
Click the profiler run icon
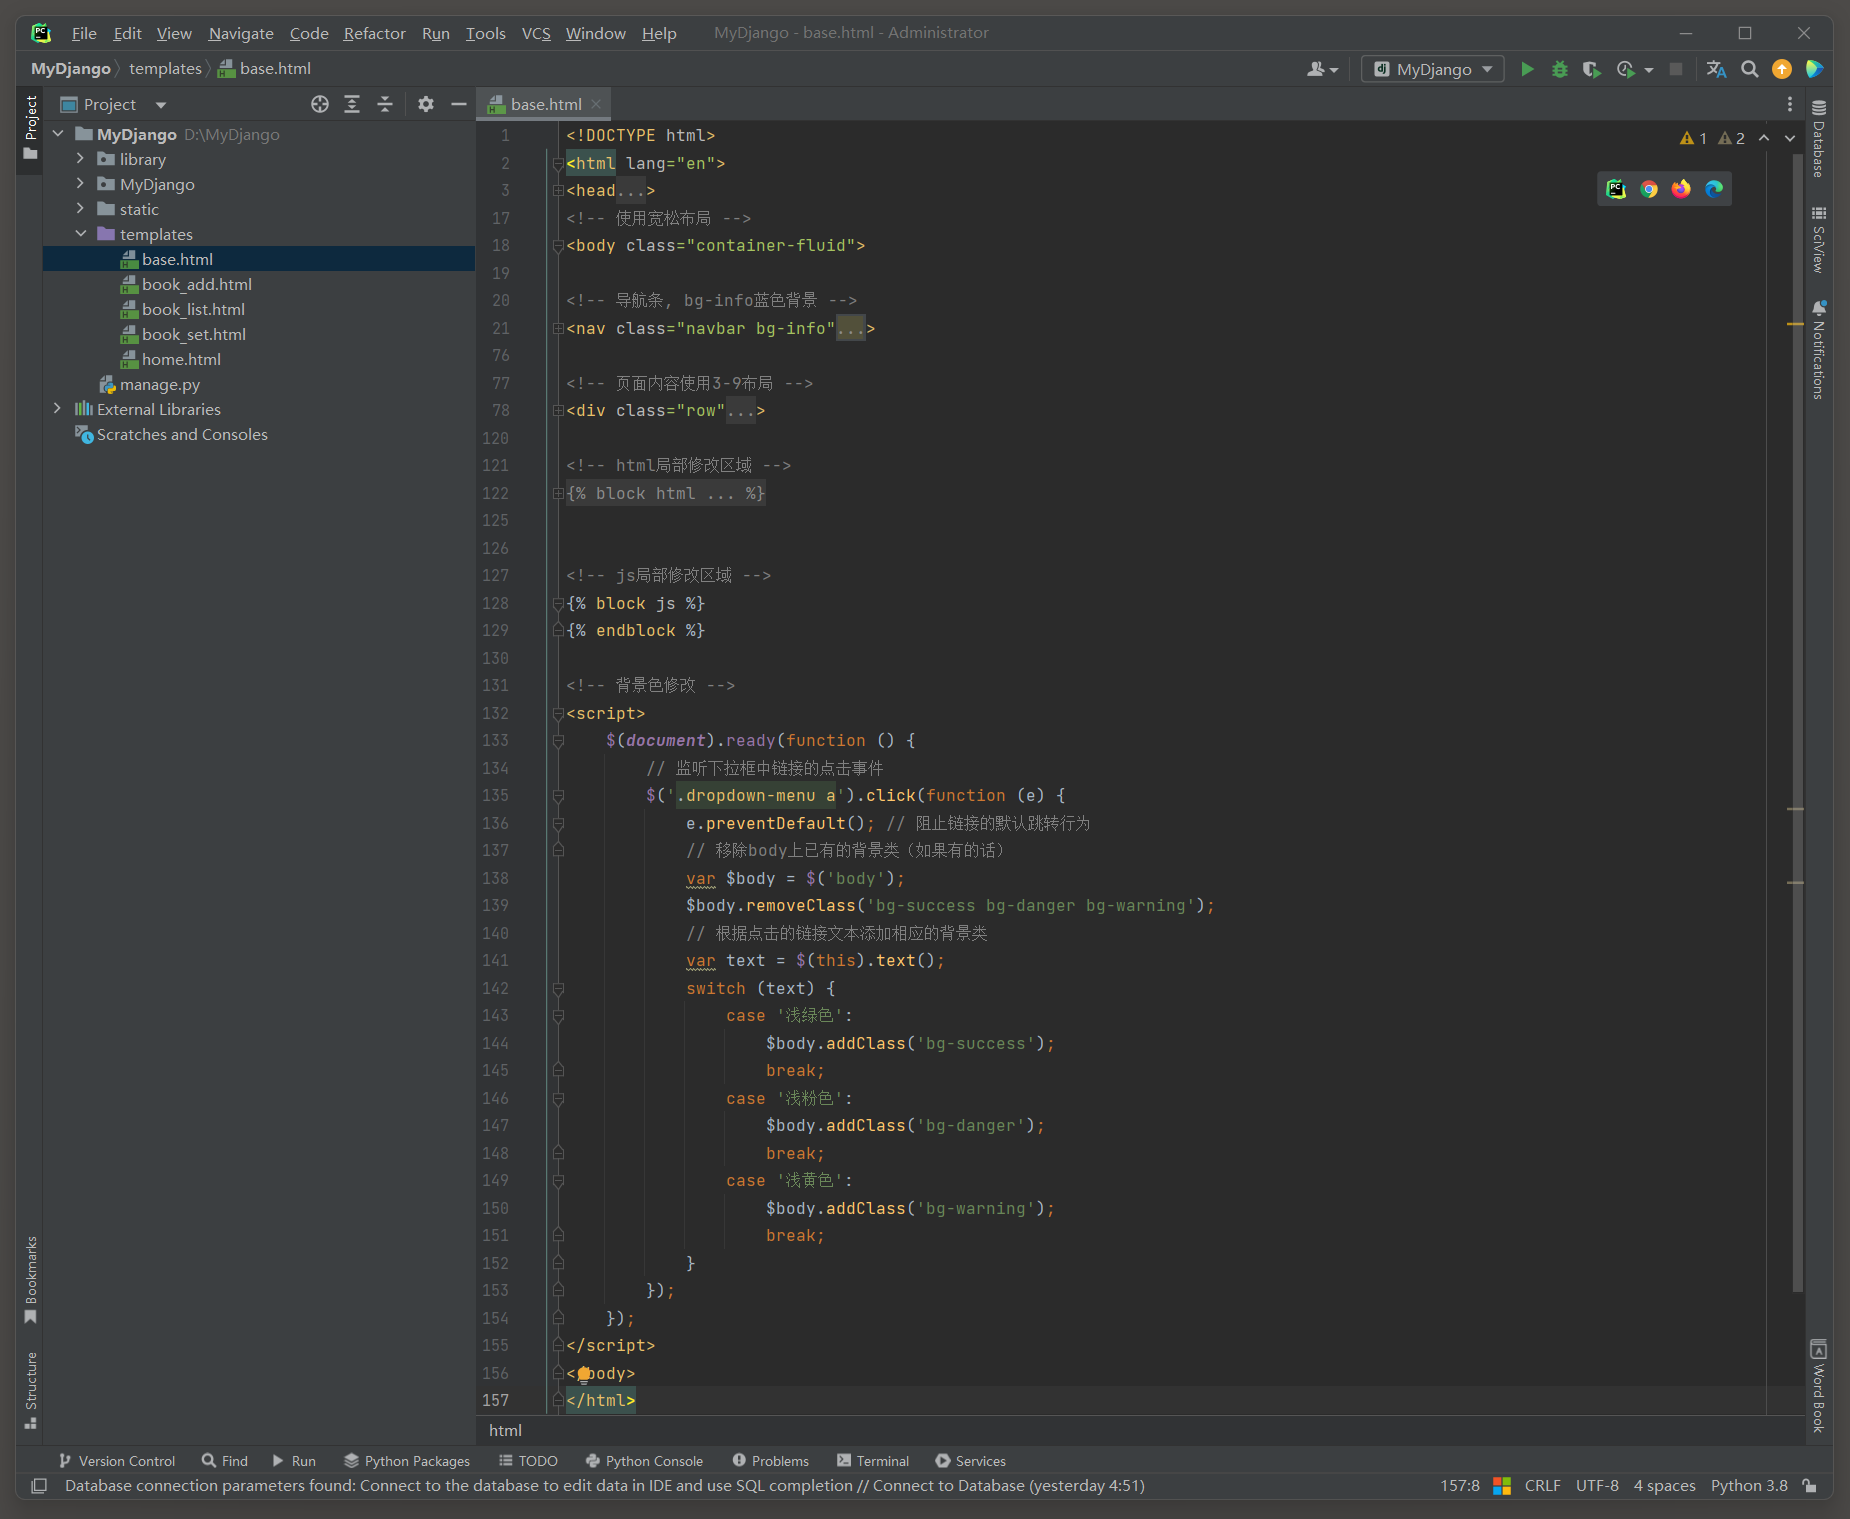(x=1626, y=69)
